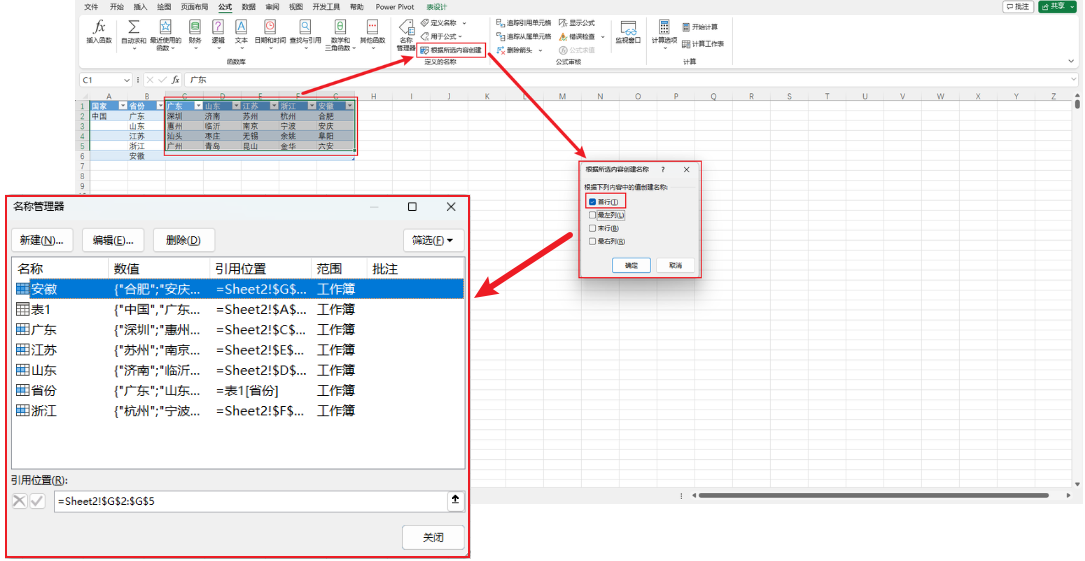
Task: Click the 批注 button at top right
Action: click(x=1018, y=6)
